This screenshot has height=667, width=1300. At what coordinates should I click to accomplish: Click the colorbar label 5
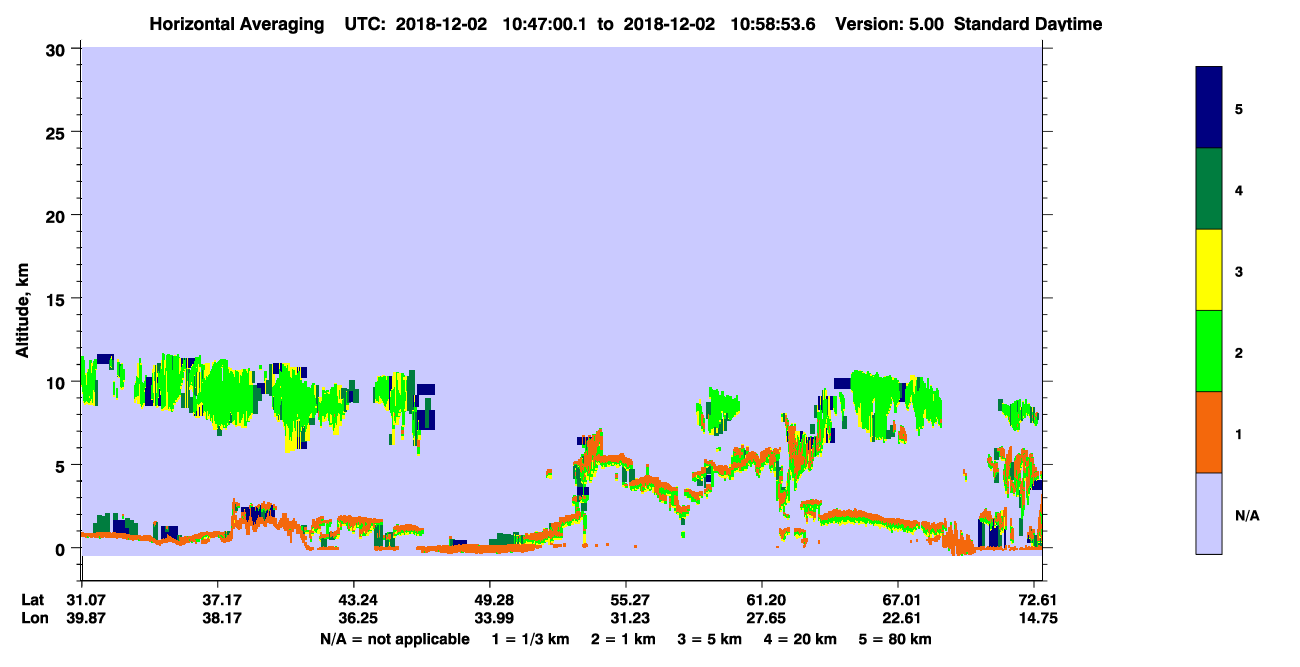click(x=1239, y=108)
